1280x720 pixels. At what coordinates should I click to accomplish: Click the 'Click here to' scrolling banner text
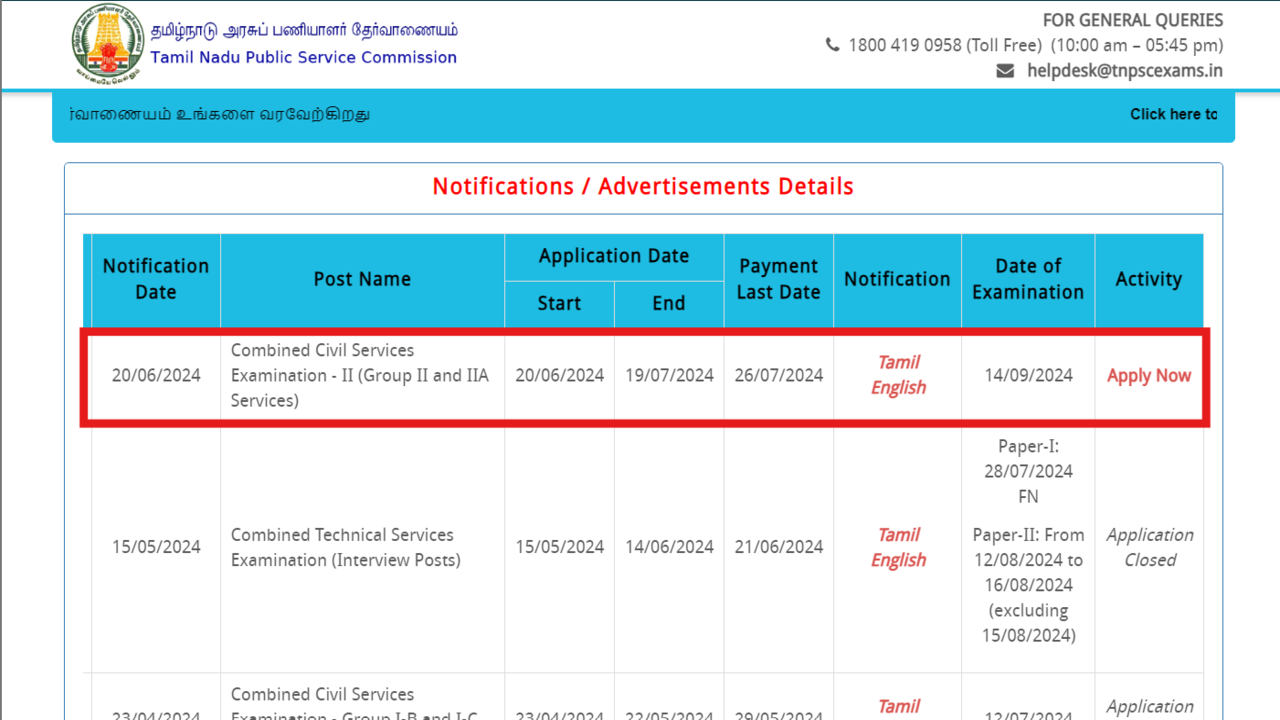(1173, 114)
